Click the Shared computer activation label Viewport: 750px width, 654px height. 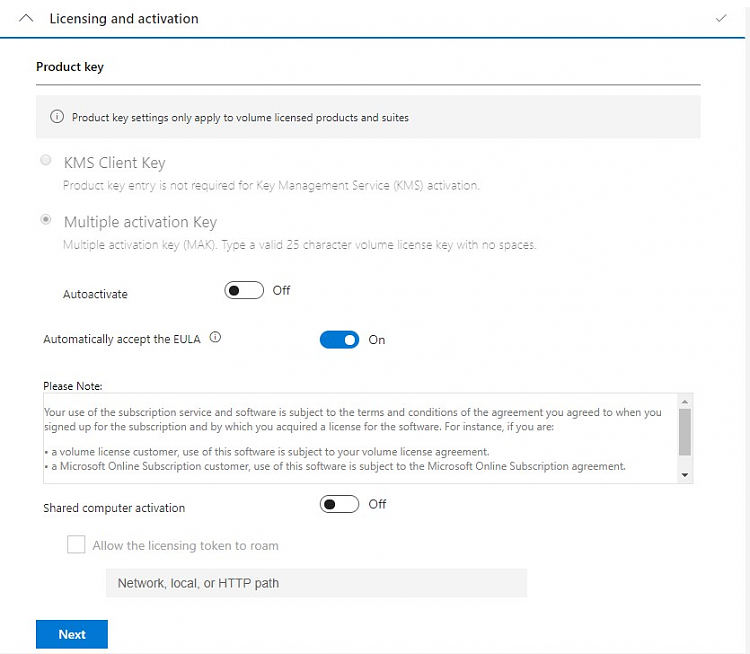[114, 508]
